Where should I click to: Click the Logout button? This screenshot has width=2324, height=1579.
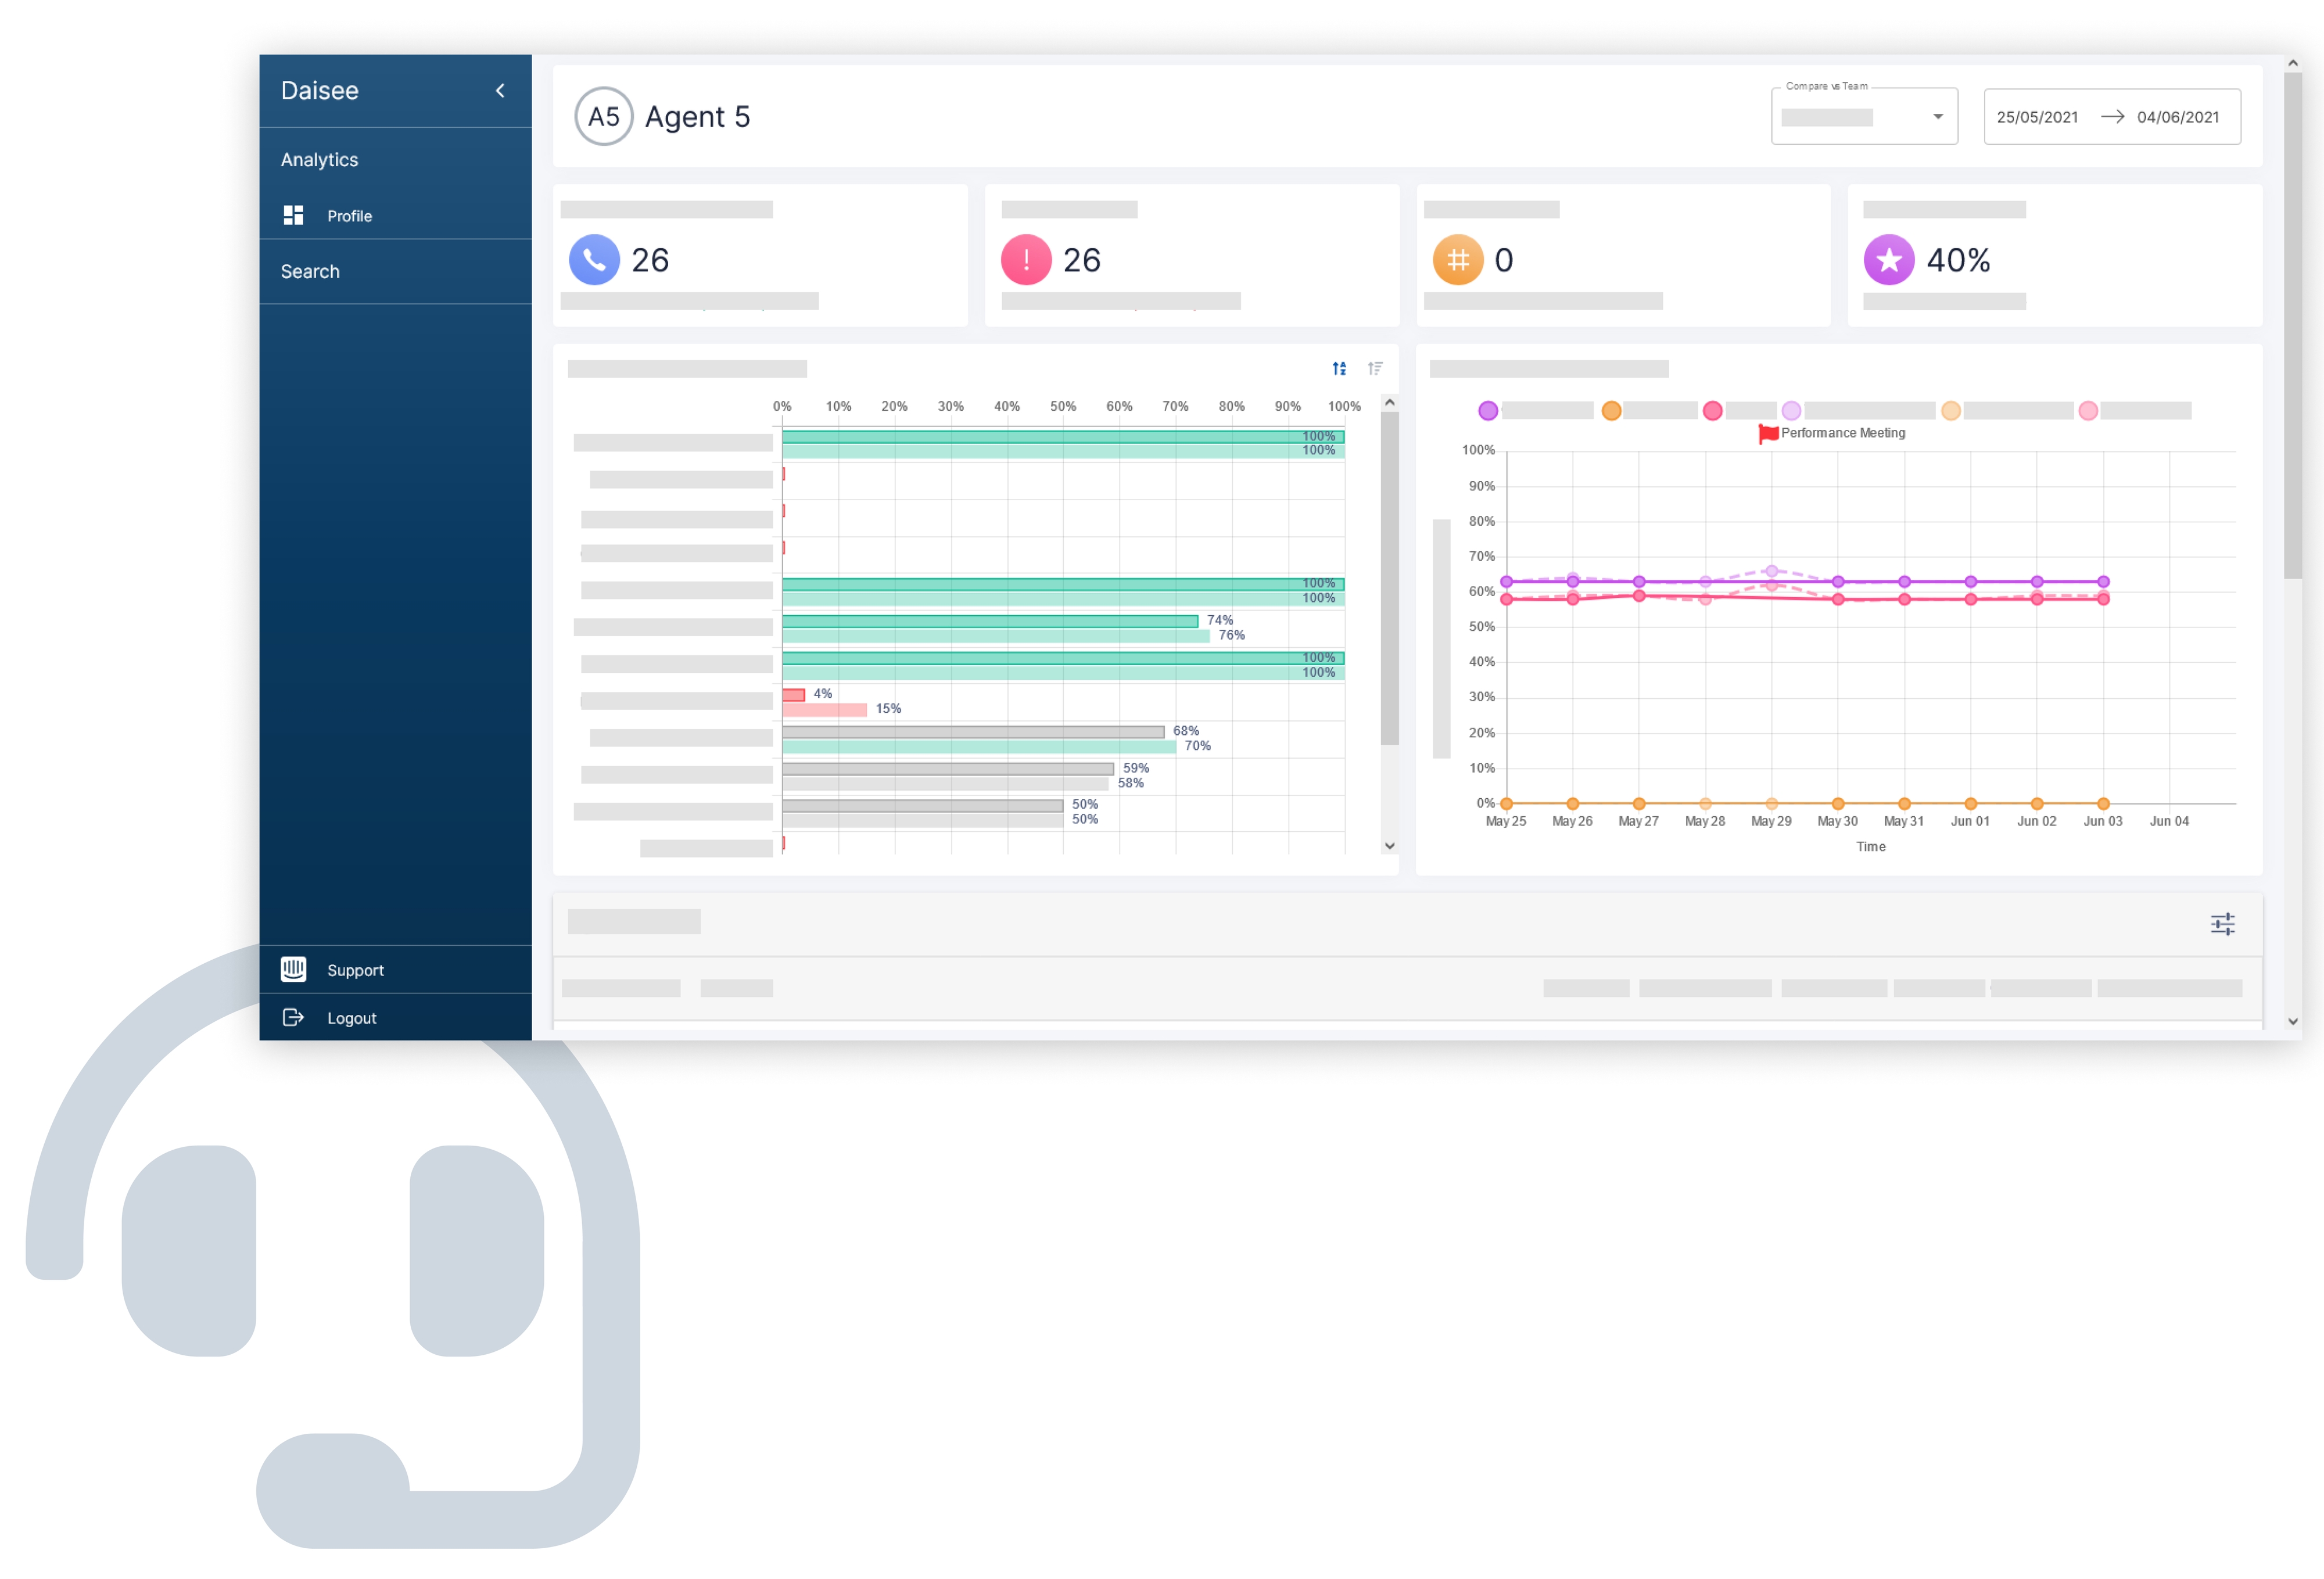[x=351, y=1017]
